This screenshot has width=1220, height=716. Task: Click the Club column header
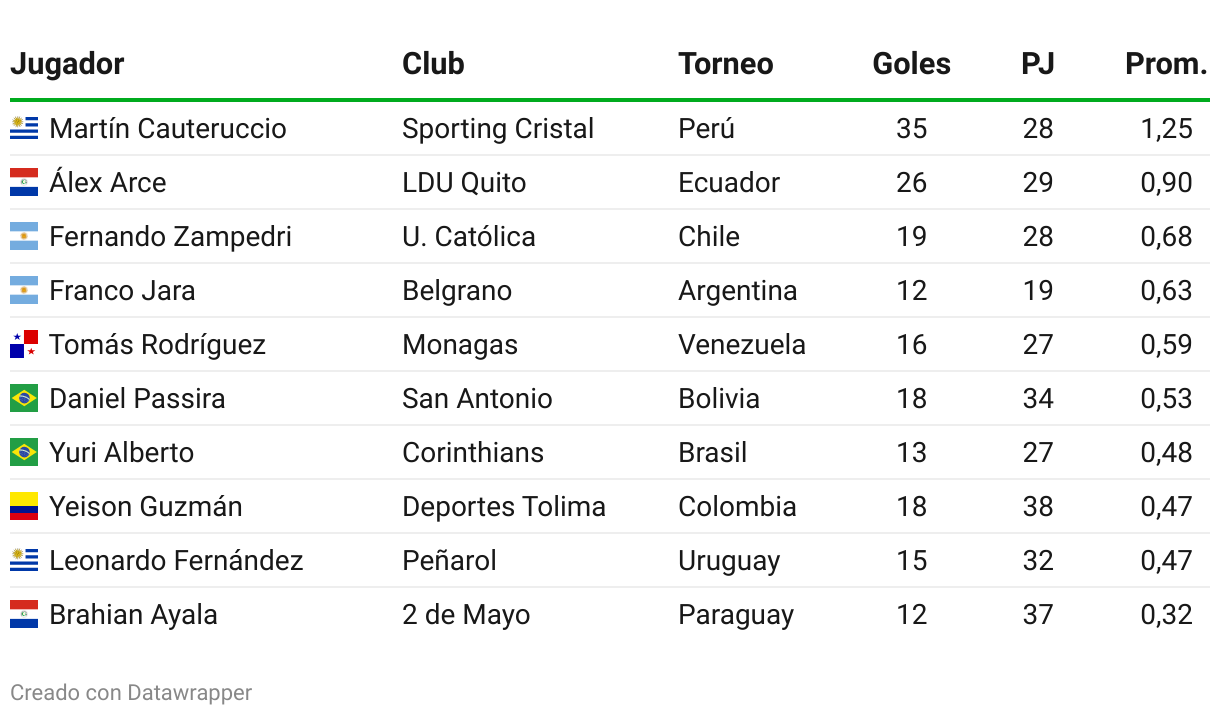click(433, 64)
